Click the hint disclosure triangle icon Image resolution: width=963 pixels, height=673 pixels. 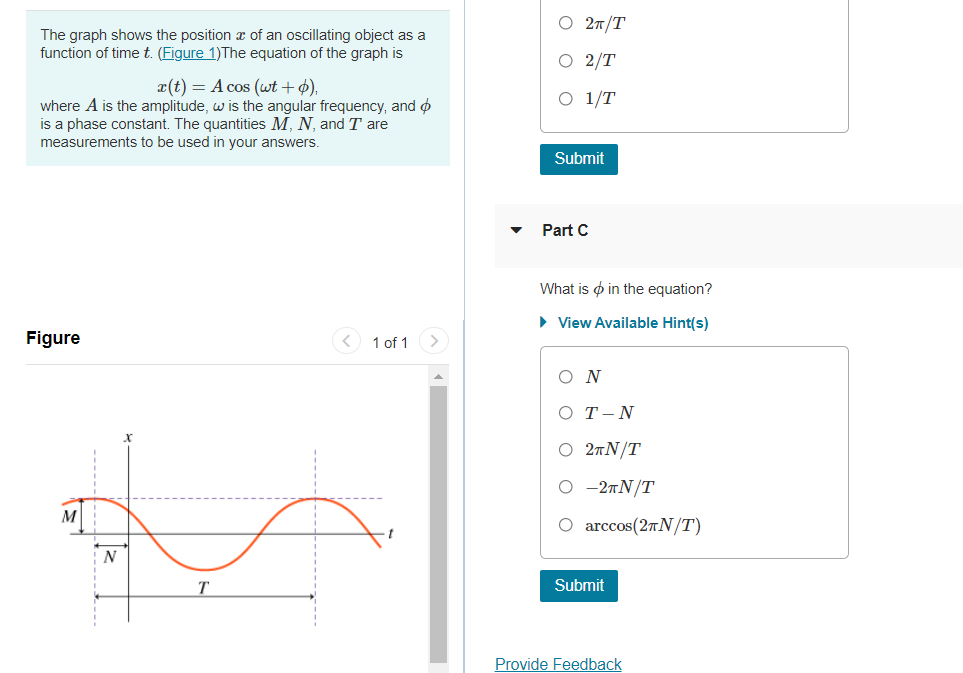coord(543,322)
